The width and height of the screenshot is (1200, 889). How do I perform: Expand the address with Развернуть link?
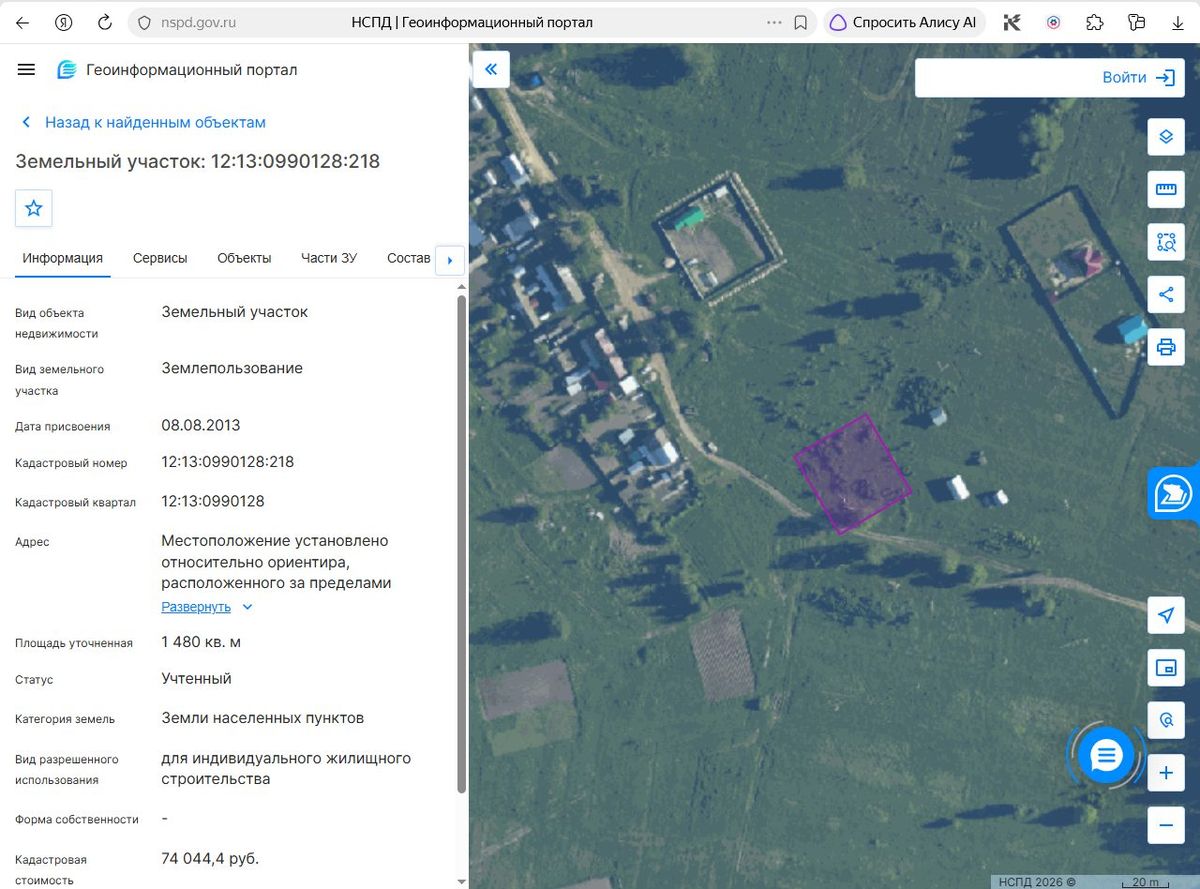pos(207,607)
